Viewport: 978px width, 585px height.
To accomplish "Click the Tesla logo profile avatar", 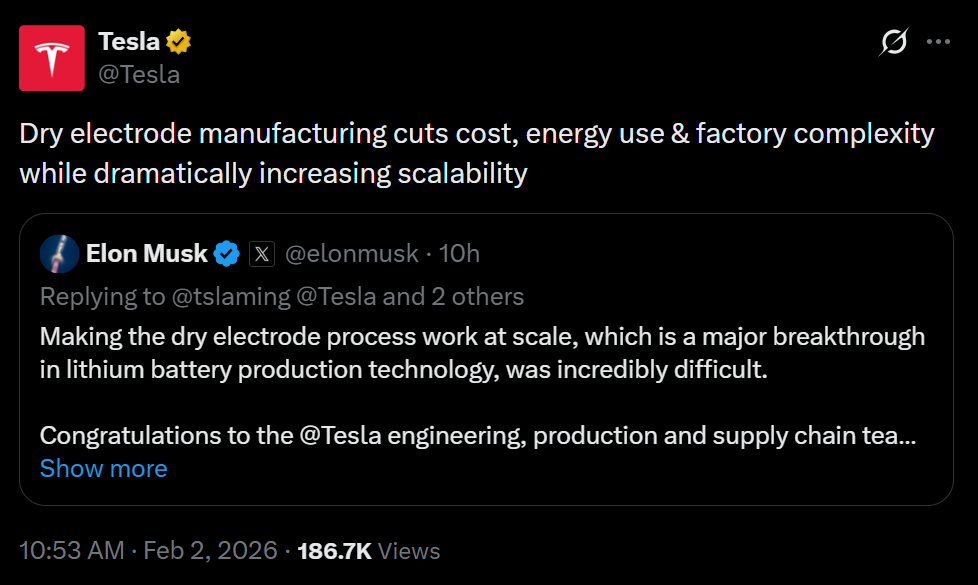I will coord(52,57).
